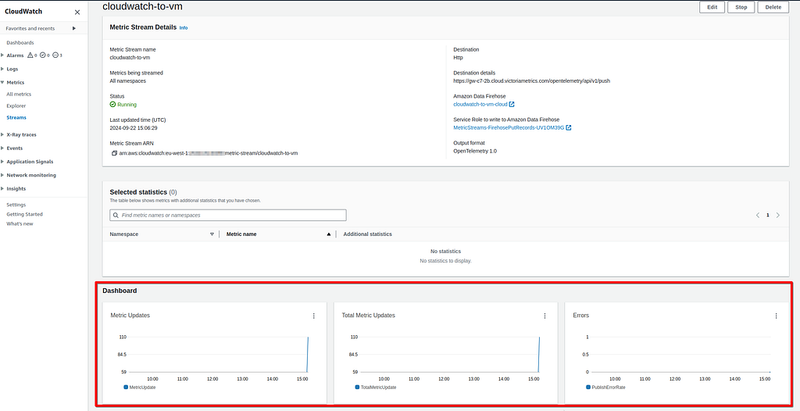Screen dimensions: 800x411
Task: Click OpenTelemetry 1.0 output format value
Action: click(475, 151)
